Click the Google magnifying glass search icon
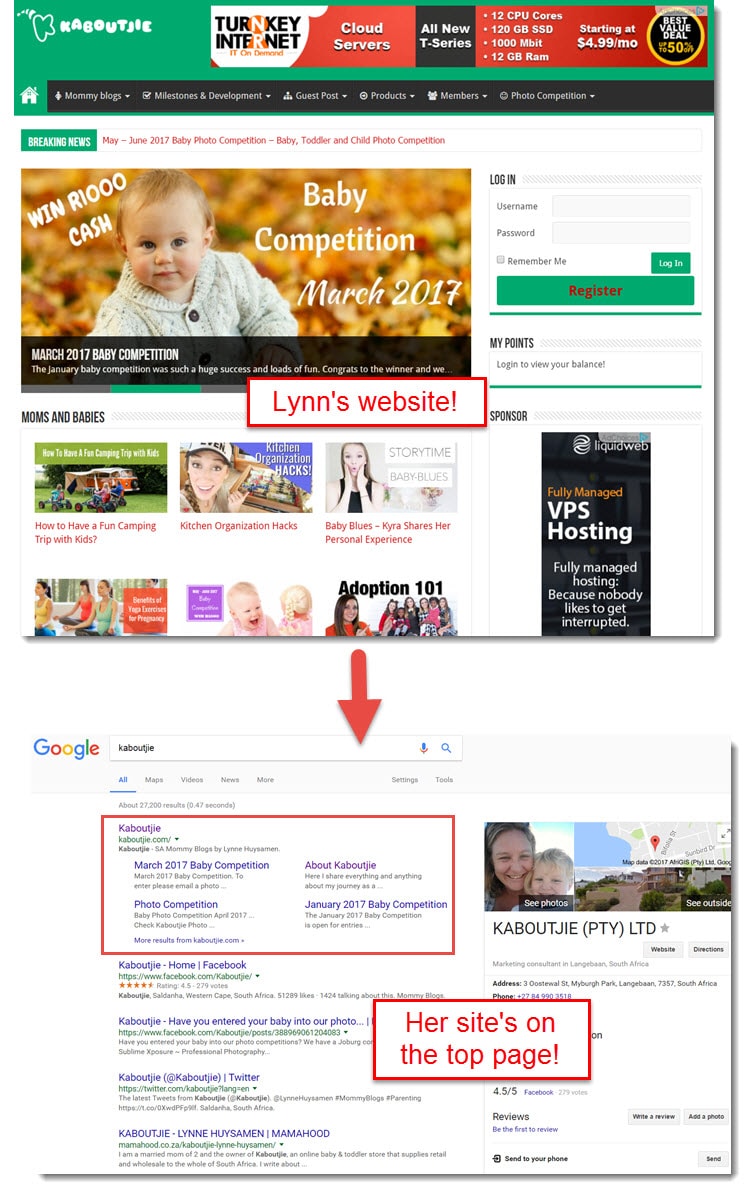Image resolution: width=746 pixels, height=1192 pixels. [x=446, y=748]
